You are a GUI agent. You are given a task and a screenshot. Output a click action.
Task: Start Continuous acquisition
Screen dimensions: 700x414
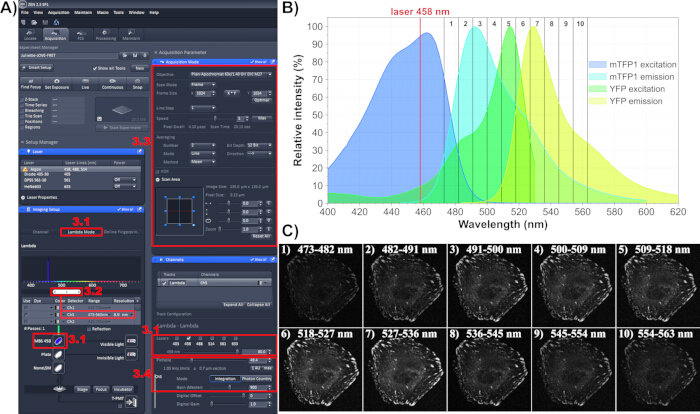(112, 84)
